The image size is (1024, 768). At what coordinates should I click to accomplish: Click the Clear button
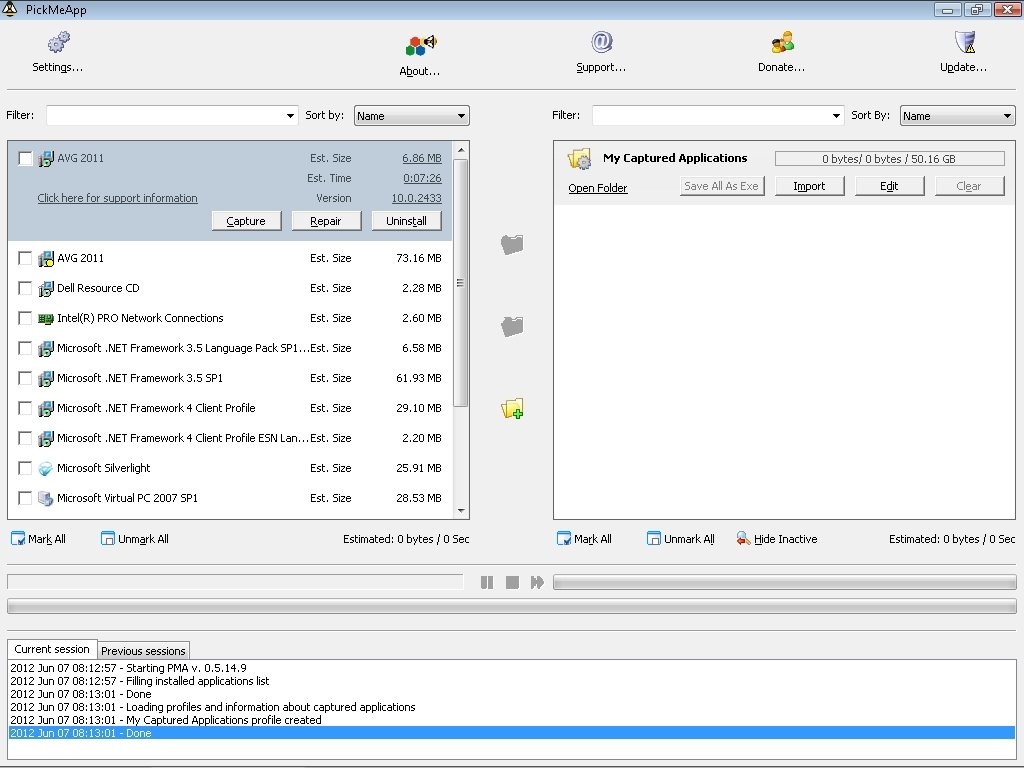tap(969, 186)
